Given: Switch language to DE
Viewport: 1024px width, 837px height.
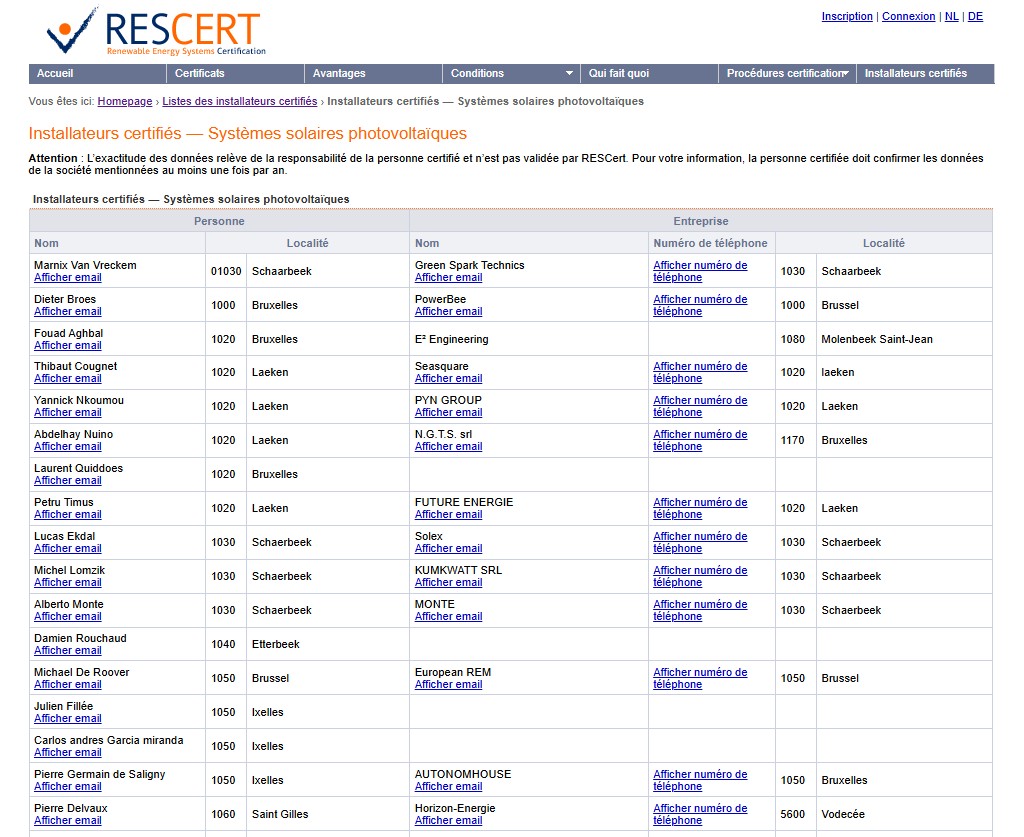Looking at the screenshot, I should tap(973, 15).
